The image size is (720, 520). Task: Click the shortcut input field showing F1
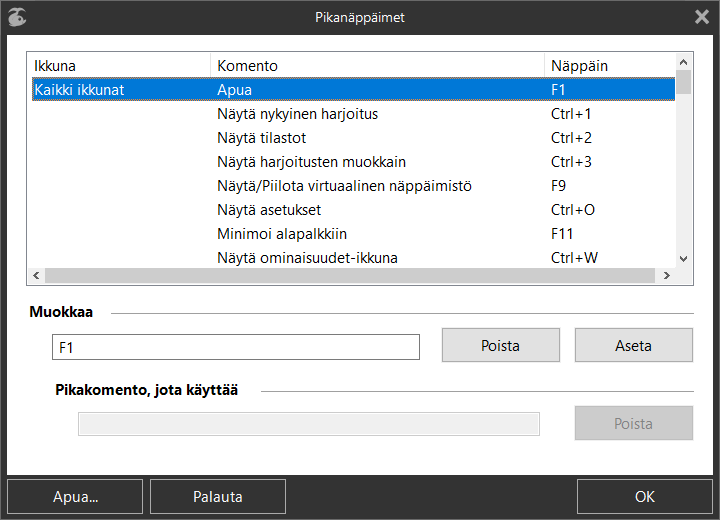pyautogui.click(x=236, y=347)
